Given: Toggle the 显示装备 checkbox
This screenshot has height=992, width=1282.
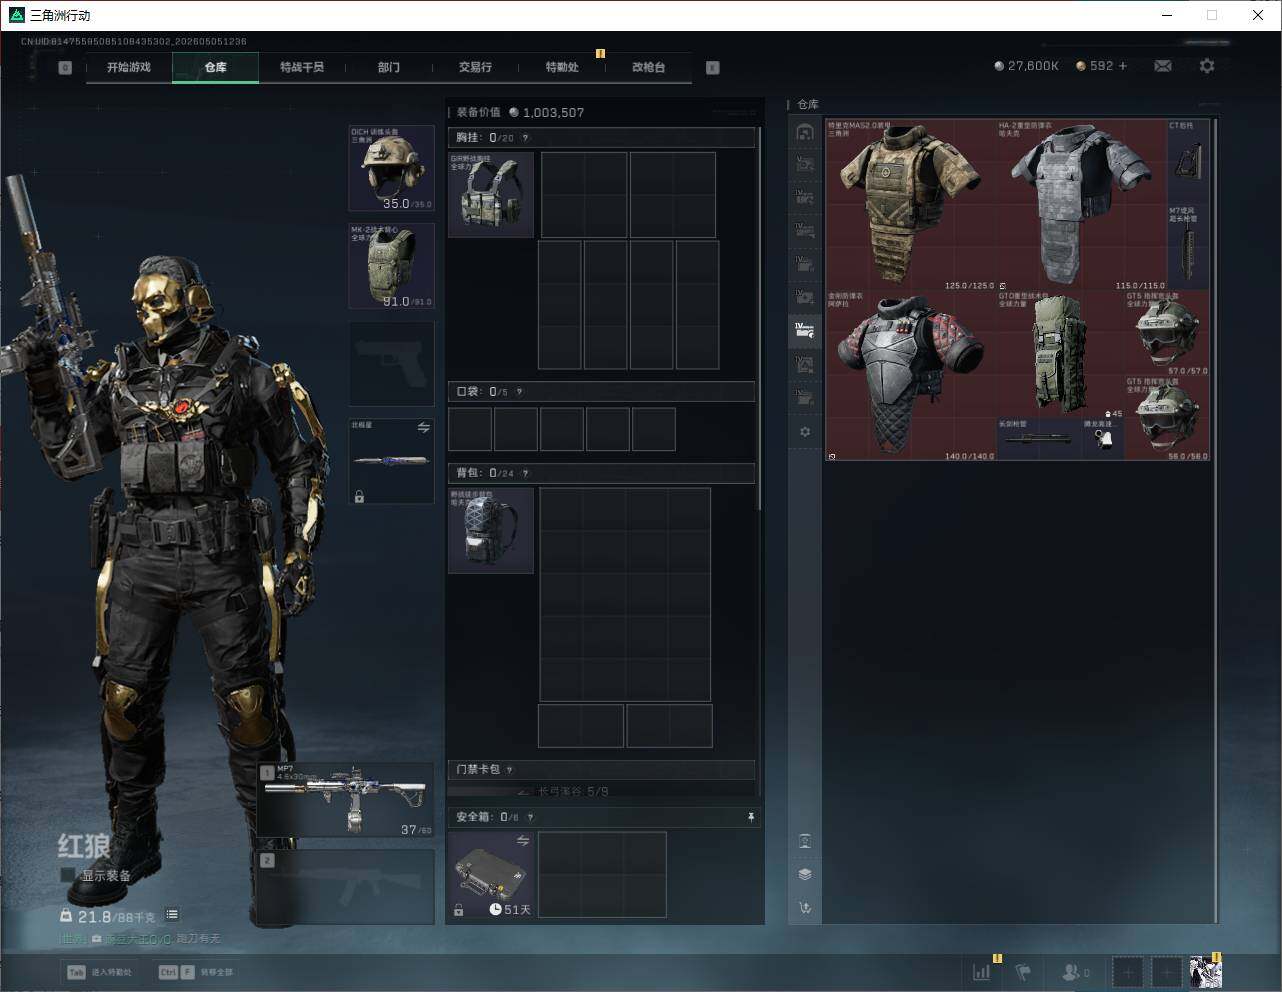Looking at the screenshot, I should pyautogui.click(x=68, y=875).
